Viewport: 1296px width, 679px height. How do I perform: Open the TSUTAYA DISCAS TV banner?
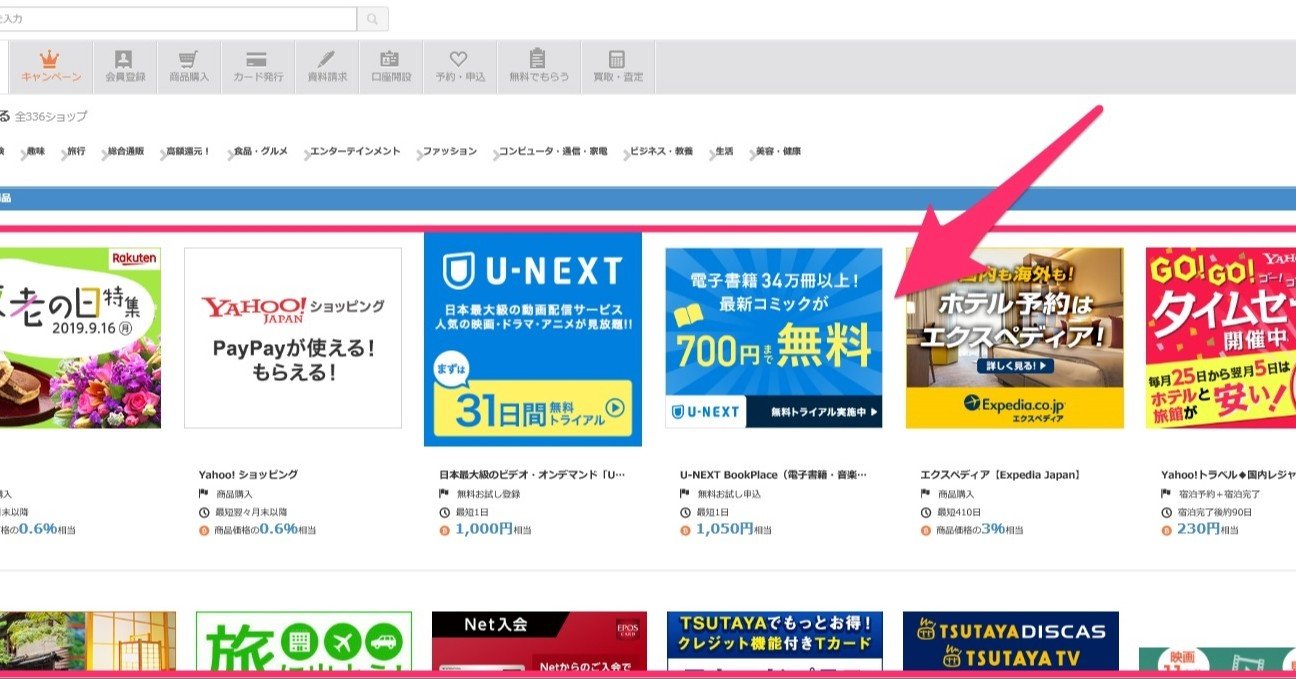tap(1011, 641)
